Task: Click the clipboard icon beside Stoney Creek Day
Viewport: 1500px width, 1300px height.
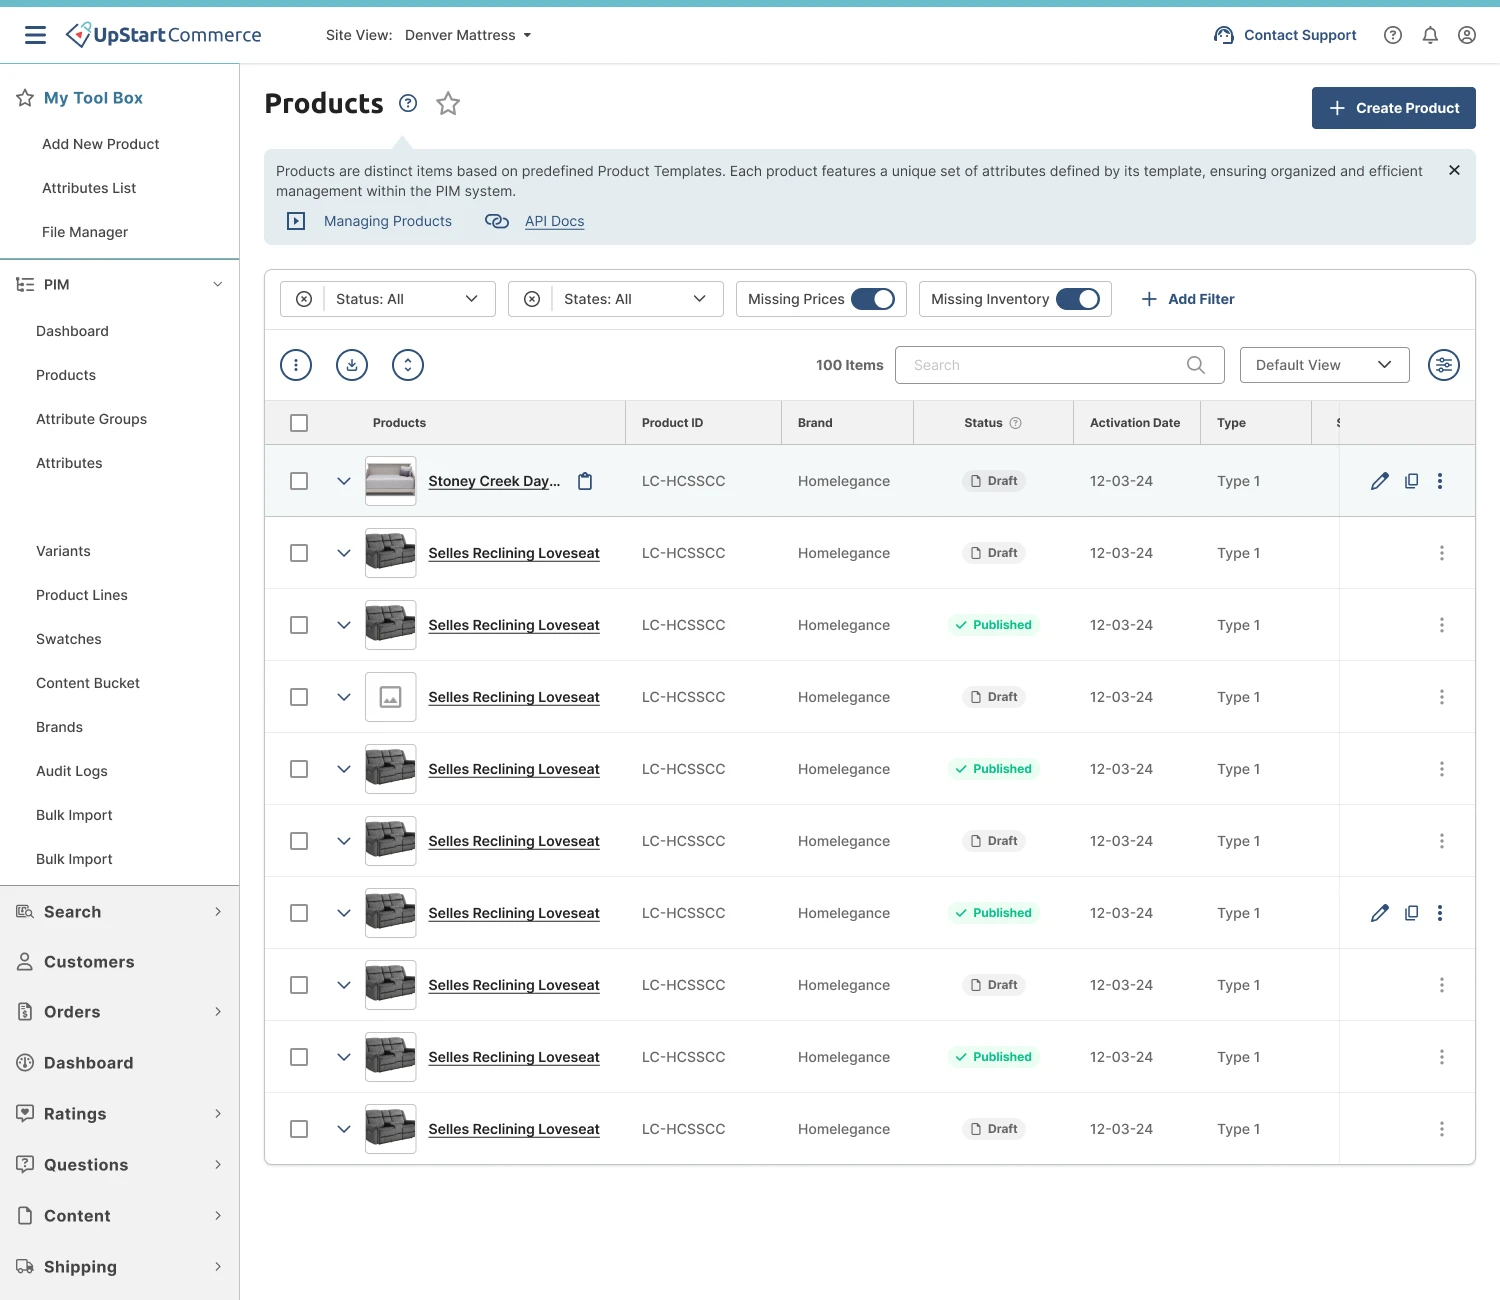Action: 585,481
